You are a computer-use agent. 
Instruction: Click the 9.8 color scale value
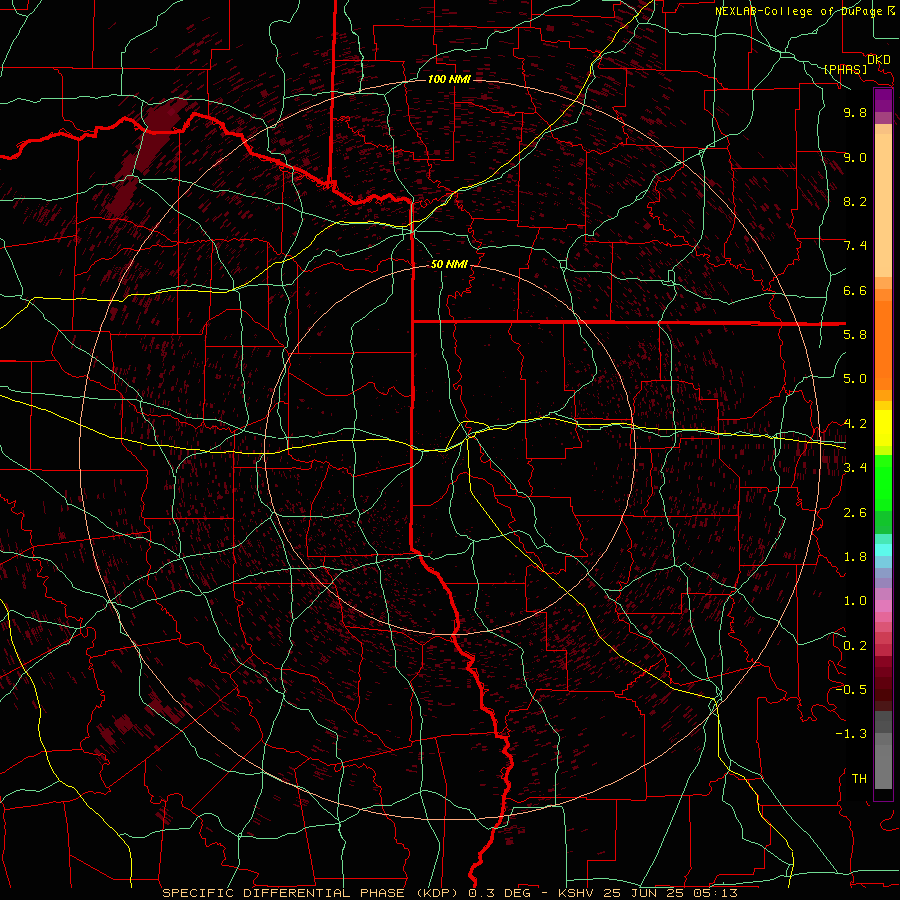click(855, 112)
